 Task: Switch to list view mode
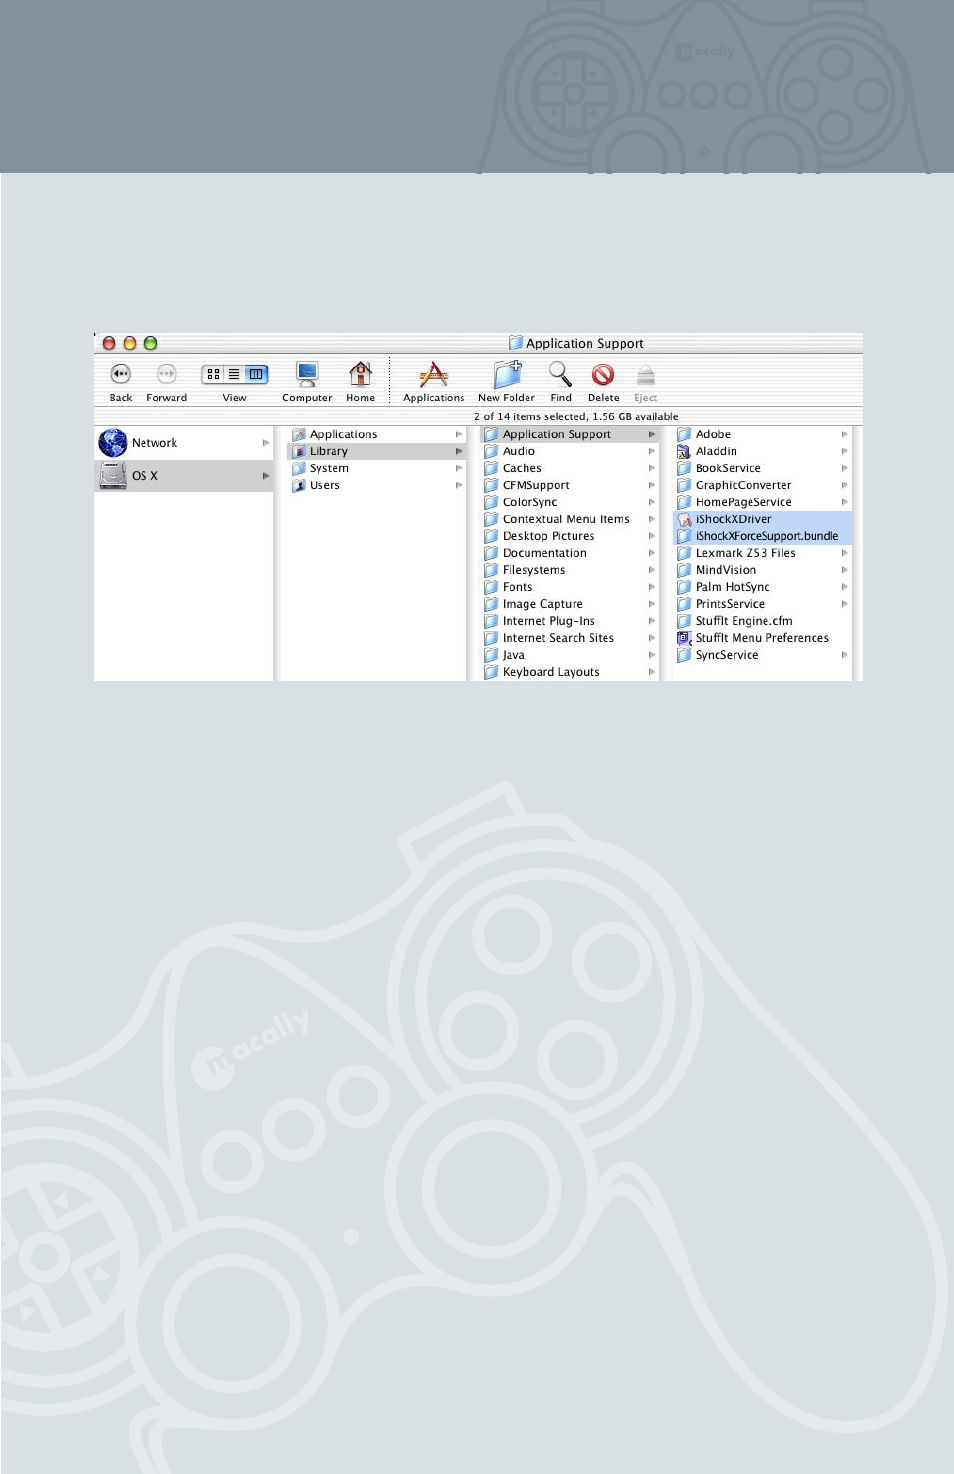[234, 374]
